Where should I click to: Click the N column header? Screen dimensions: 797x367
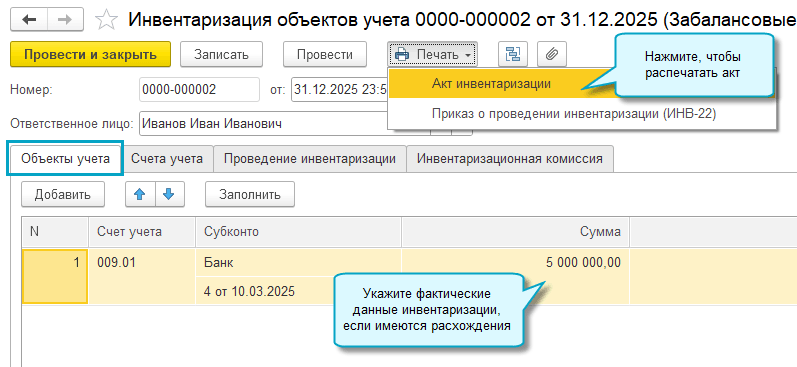55,232
